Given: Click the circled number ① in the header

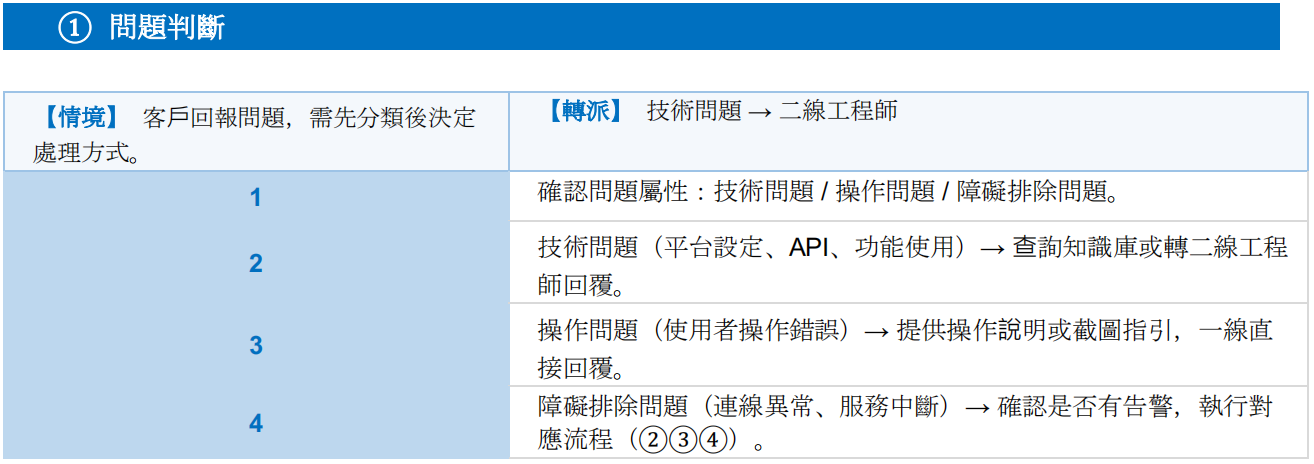Looking at the screenshot, I should tap(74, 29).
